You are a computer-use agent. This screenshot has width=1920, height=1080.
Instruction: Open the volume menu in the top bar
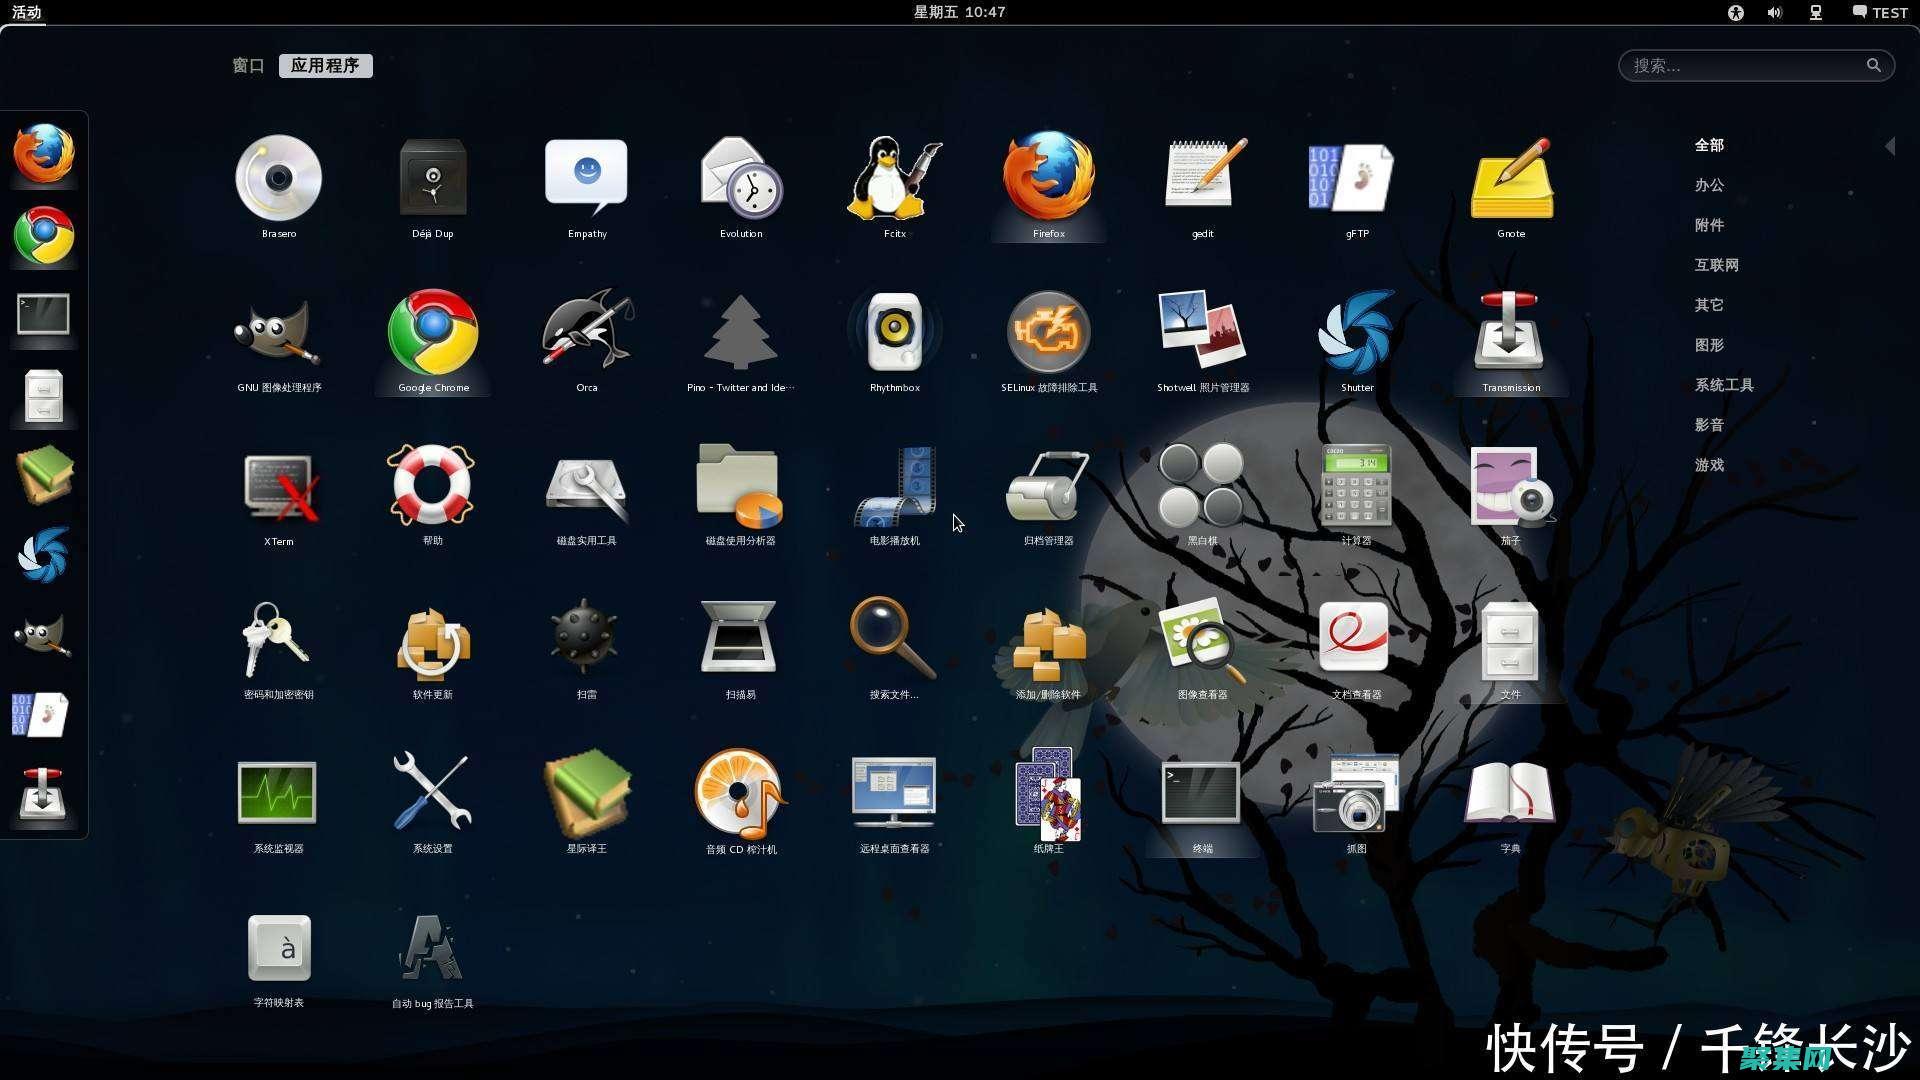[1774, 12]
